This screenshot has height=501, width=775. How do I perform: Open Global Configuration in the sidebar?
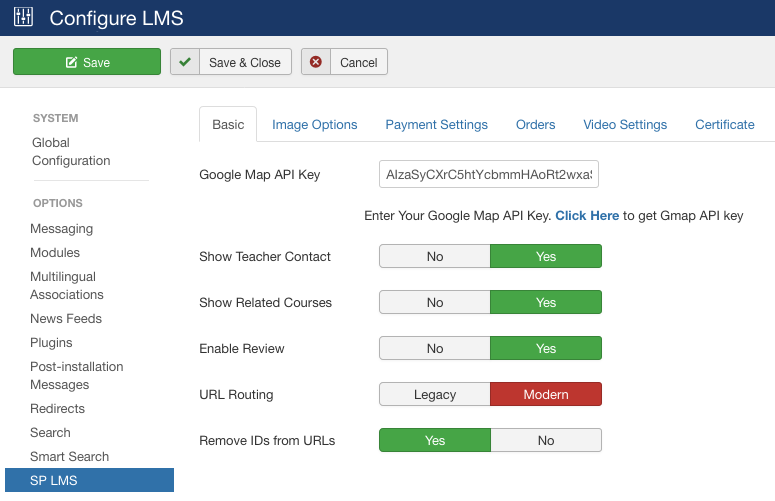coord(71,152)
